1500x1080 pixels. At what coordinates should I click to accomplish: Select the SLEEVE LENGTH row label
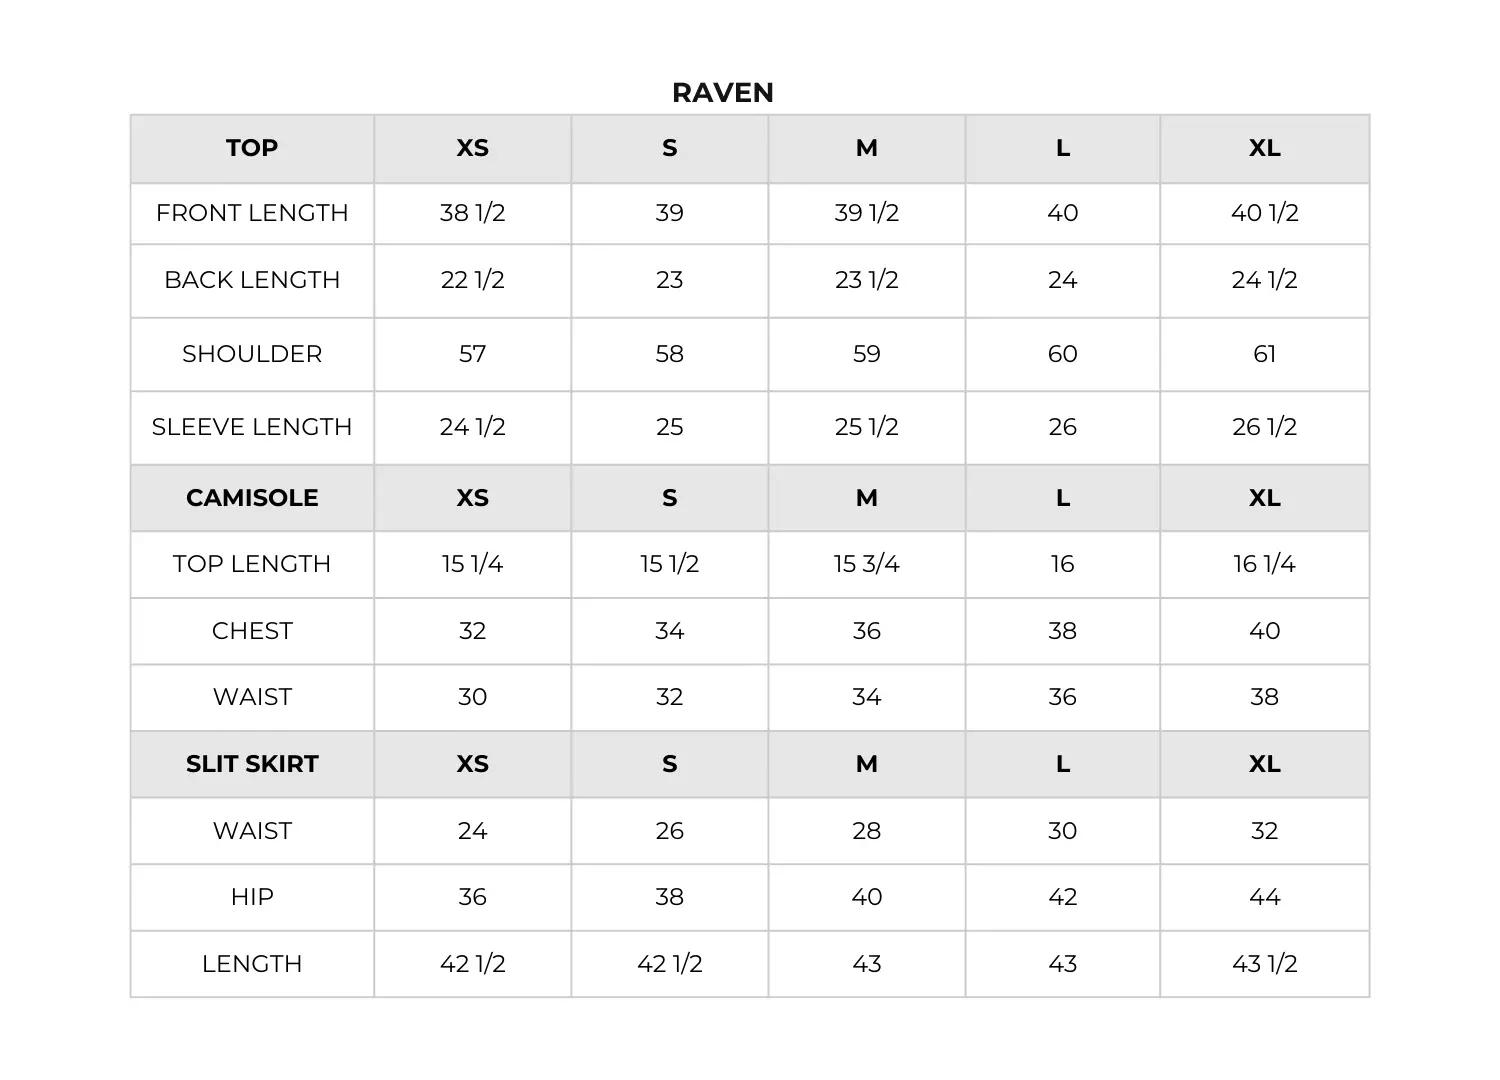252,427
